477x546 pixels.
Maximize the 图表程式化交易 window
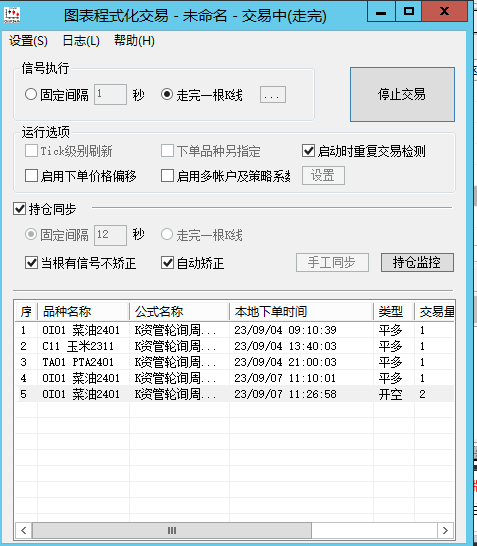(x=408, y=12)
